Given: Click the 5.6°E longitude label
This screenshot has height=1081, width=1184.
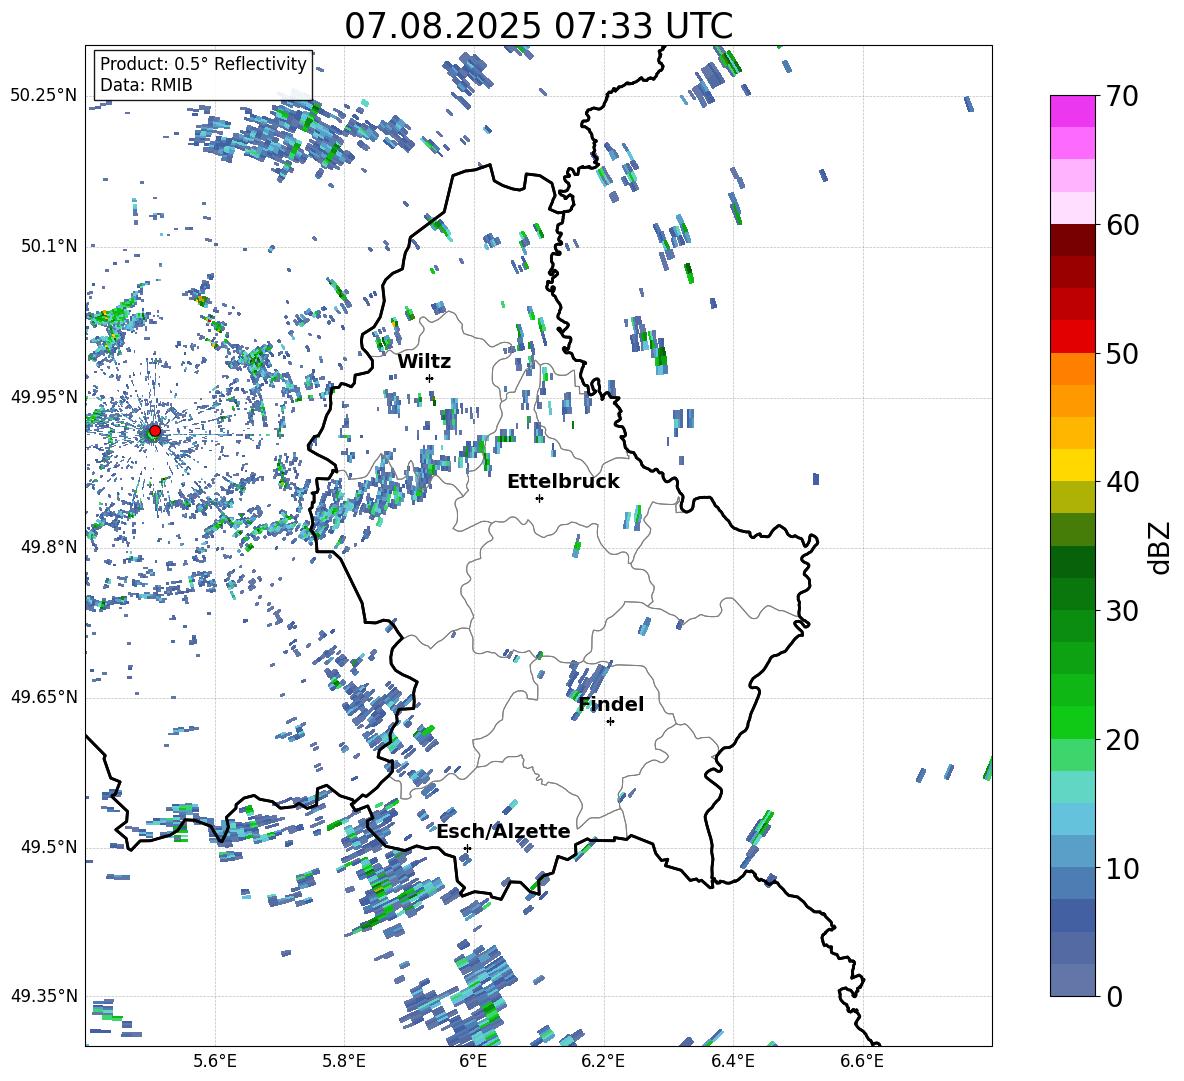Looking at the screenshot, I should pos(215,1061).
